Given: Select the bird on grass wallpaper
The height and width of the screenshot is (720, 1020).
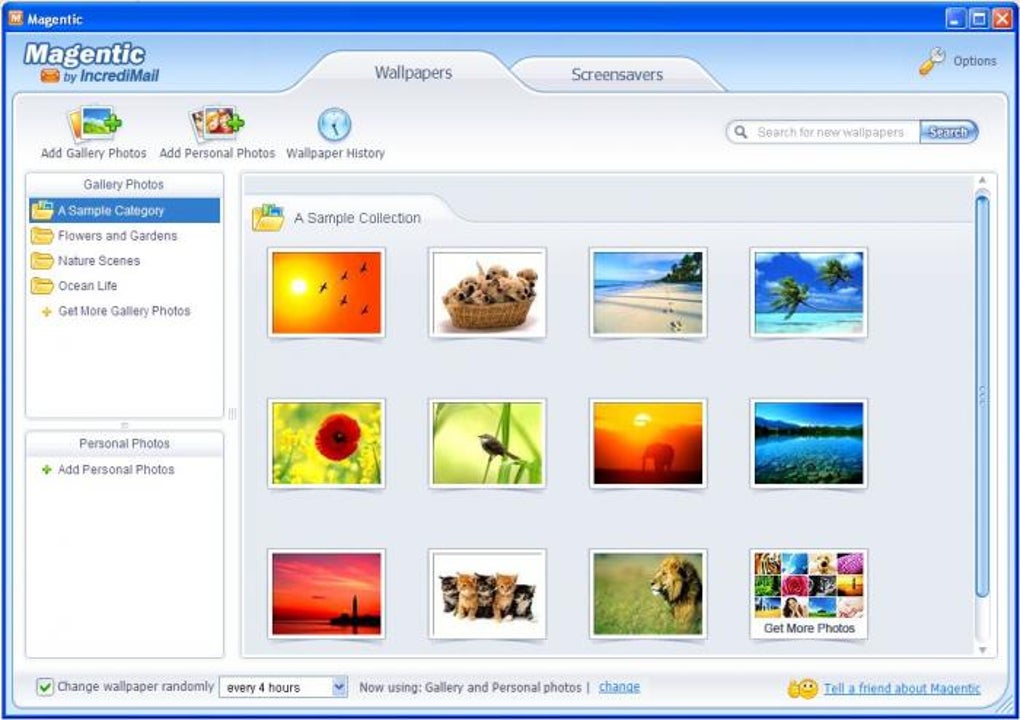Looking at the screenshot, I should [x=487, y=444].
